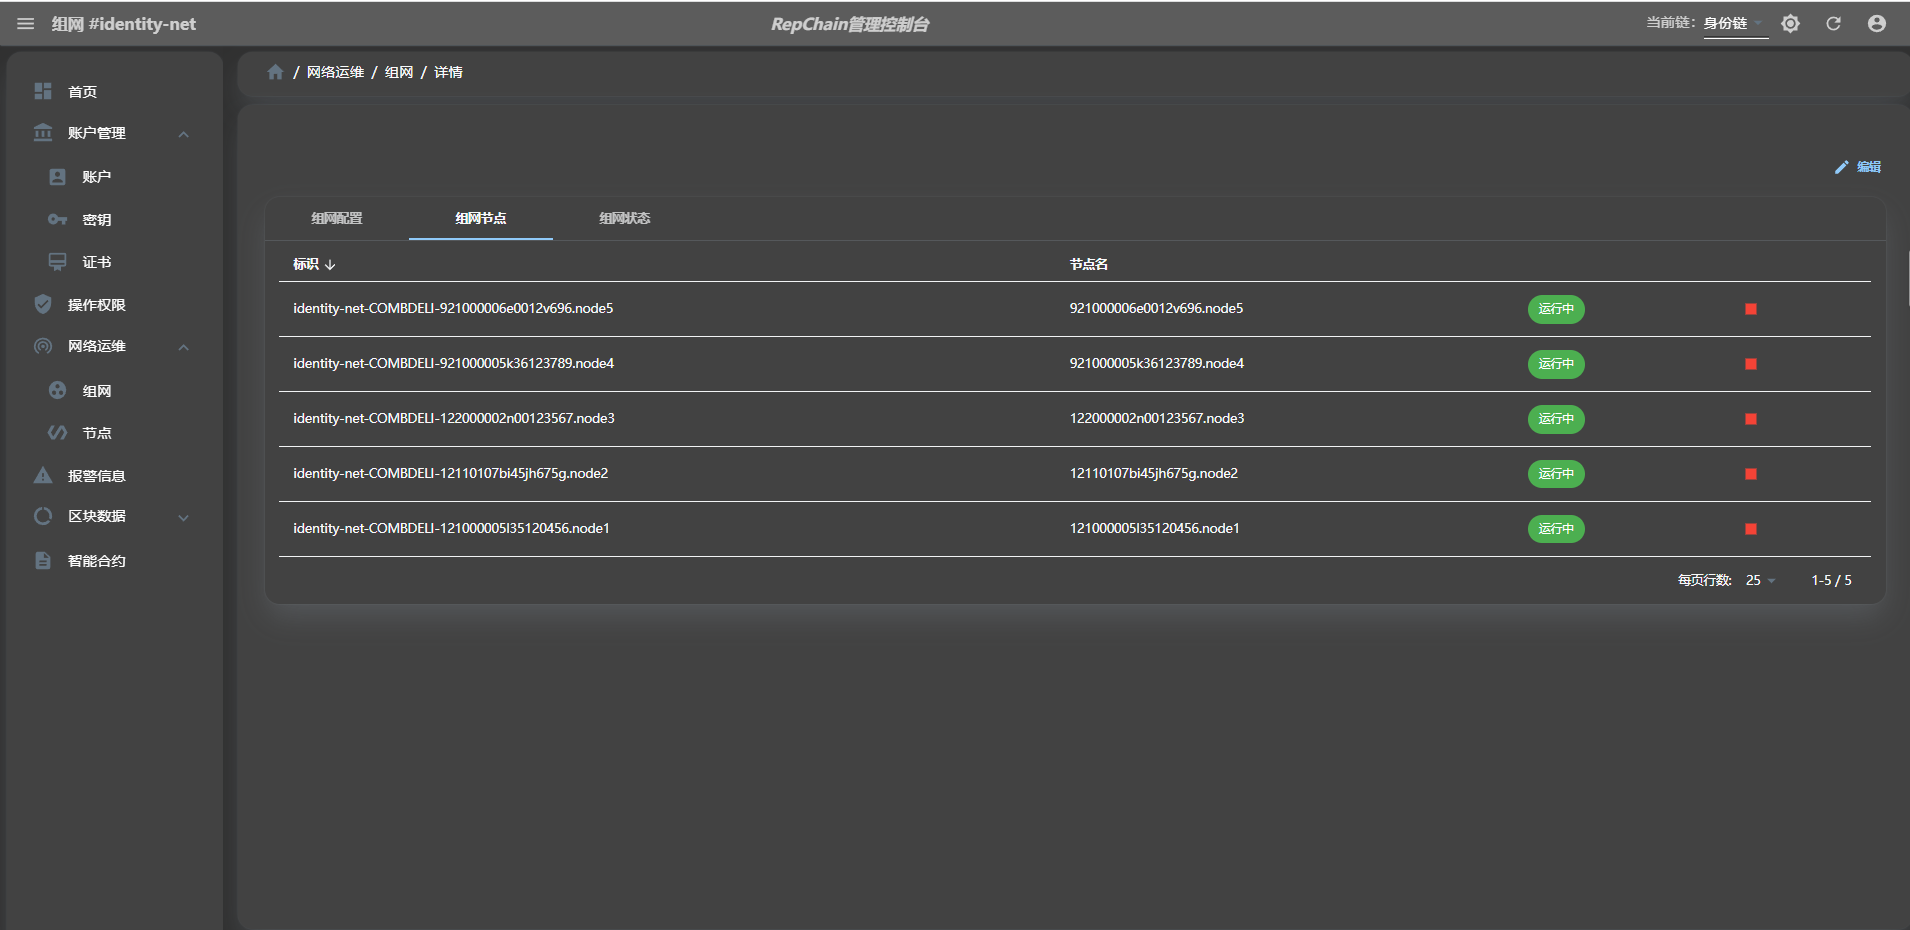Click node name 12110107bi45jh675g.node2
Screen dimensions: 1910x930
coord(1153,473)
